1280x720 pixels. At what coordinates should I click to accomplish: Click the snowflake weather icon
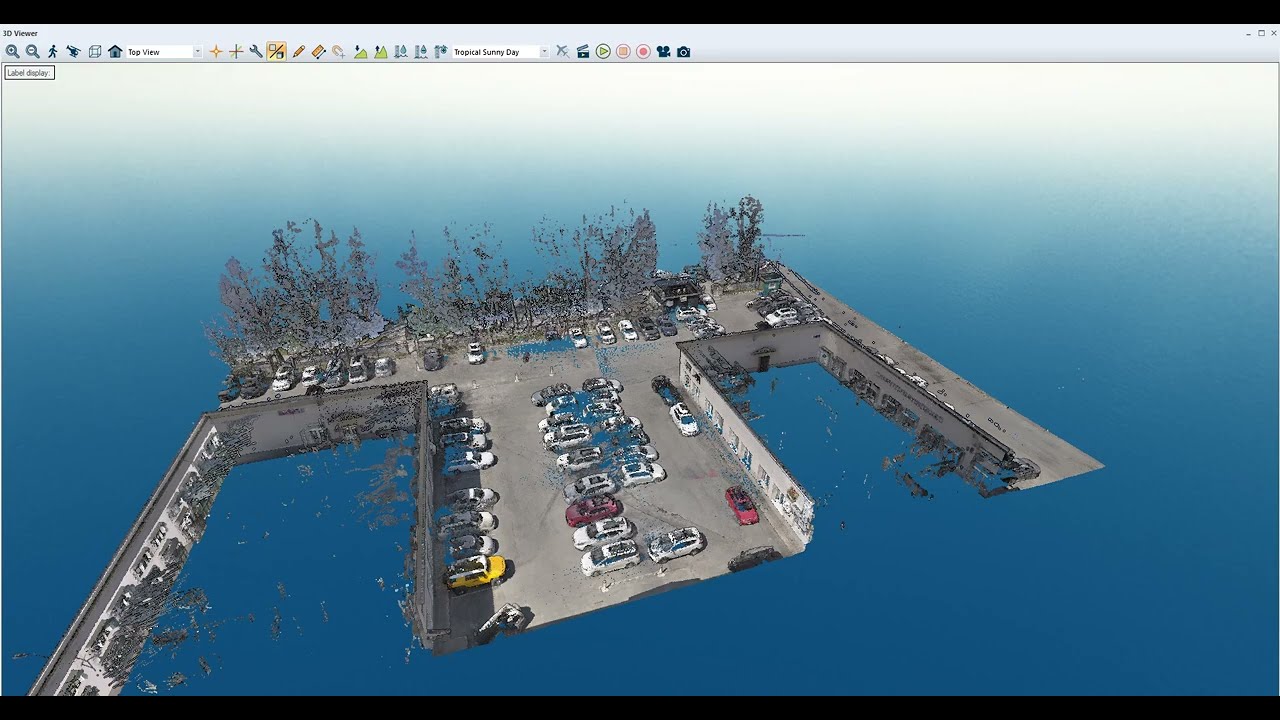click(x=441, y=52)
